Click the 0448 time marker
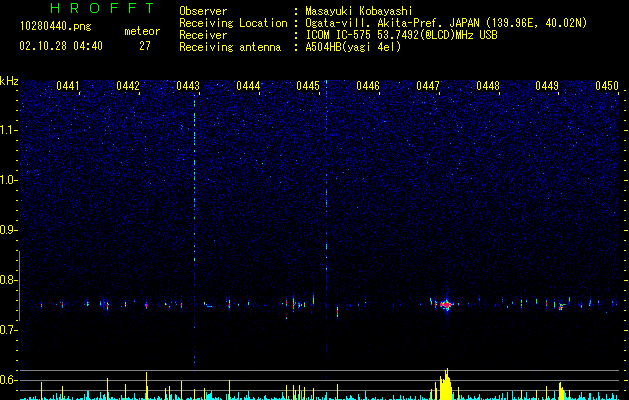 click(x=488, y=86)
